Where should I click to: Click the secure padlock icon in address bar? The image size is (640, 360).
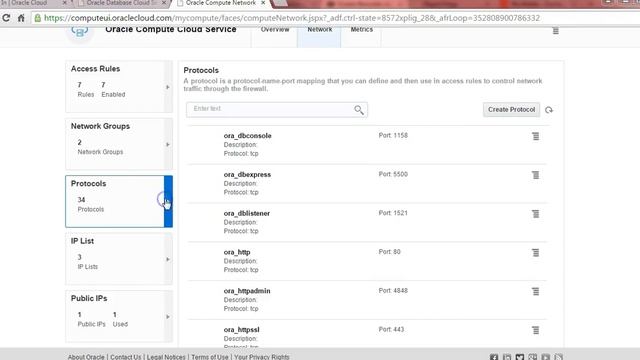tap(38, 18)
